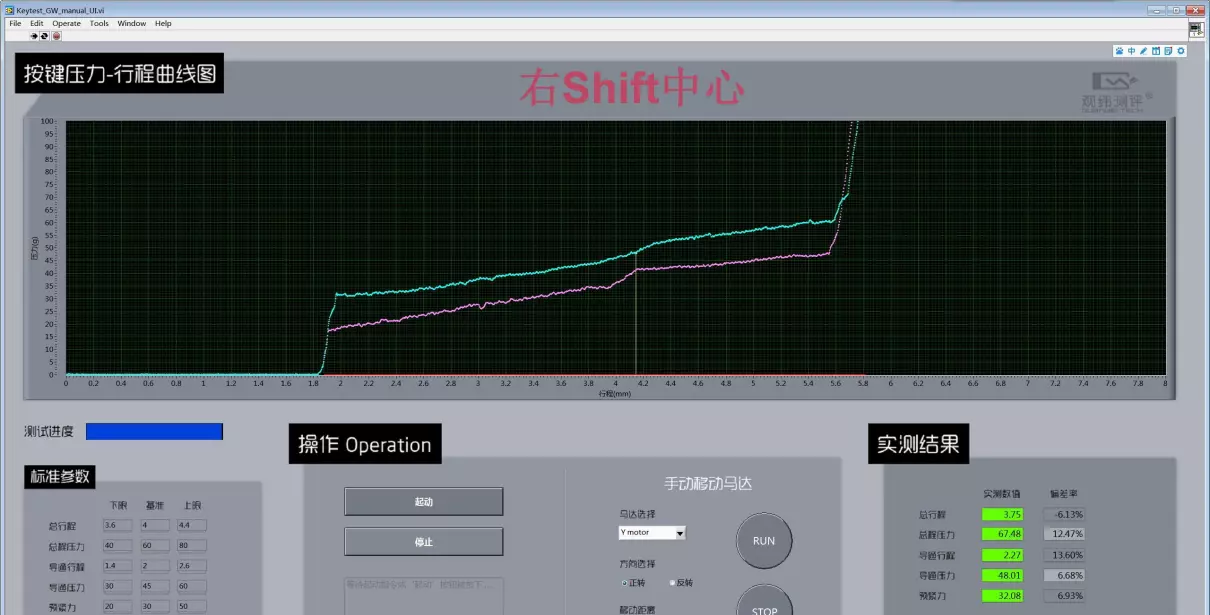Viewport: 1210px width, 615px height.
Task: Click the VI connector pane icon
Action: pyautogui.click(x=1196, y=29)
